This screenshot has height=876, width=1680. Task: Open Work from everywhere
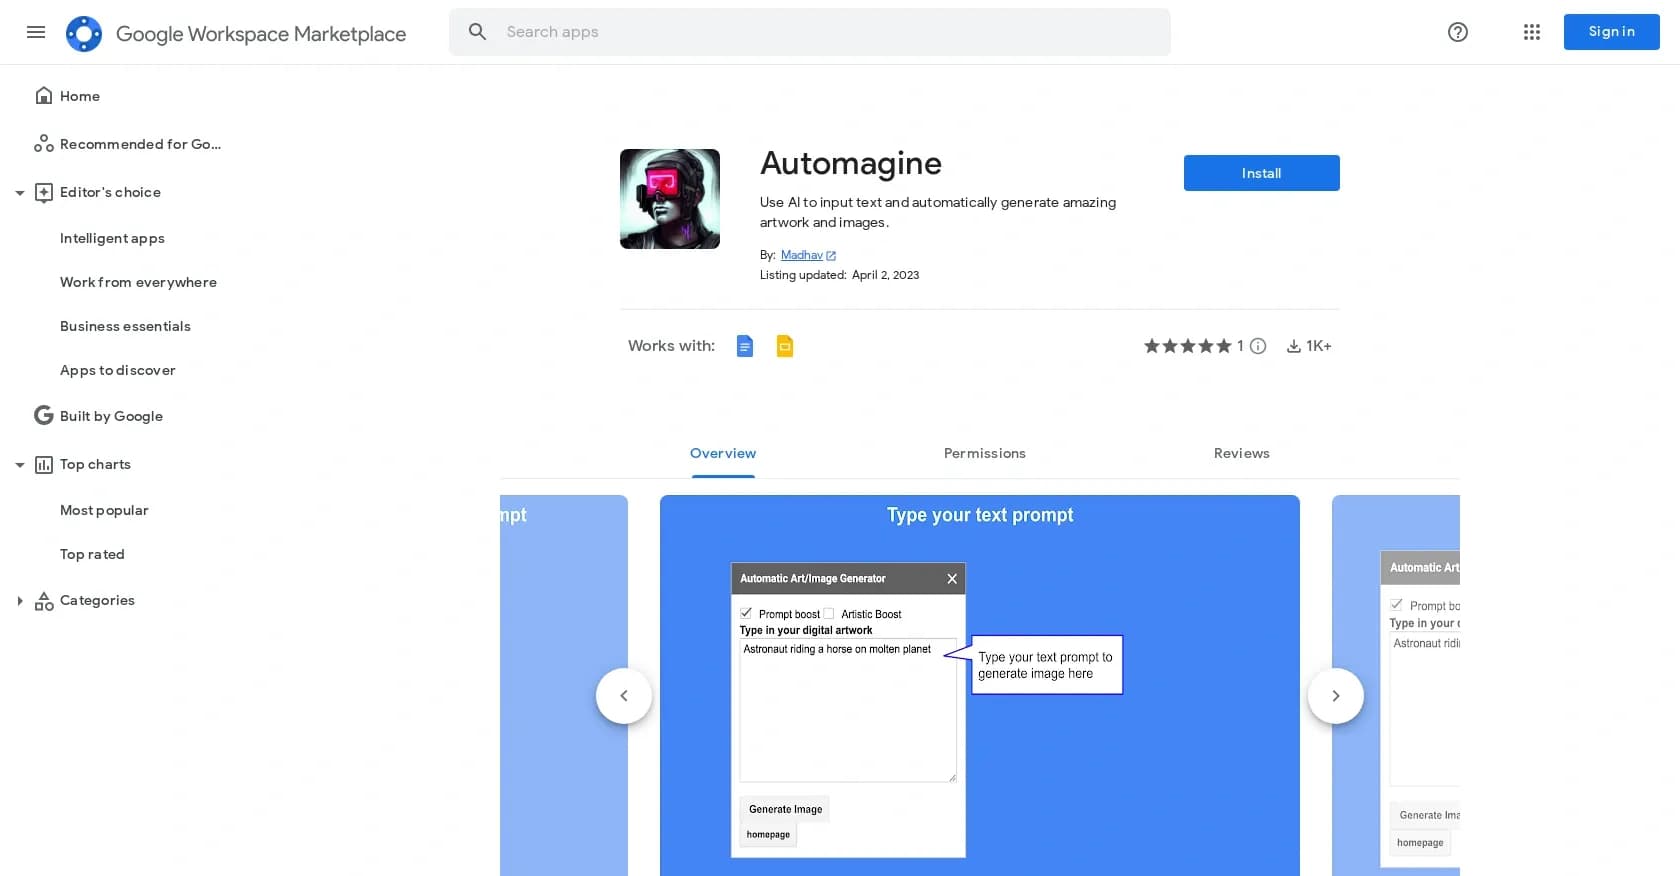point(138,282)
